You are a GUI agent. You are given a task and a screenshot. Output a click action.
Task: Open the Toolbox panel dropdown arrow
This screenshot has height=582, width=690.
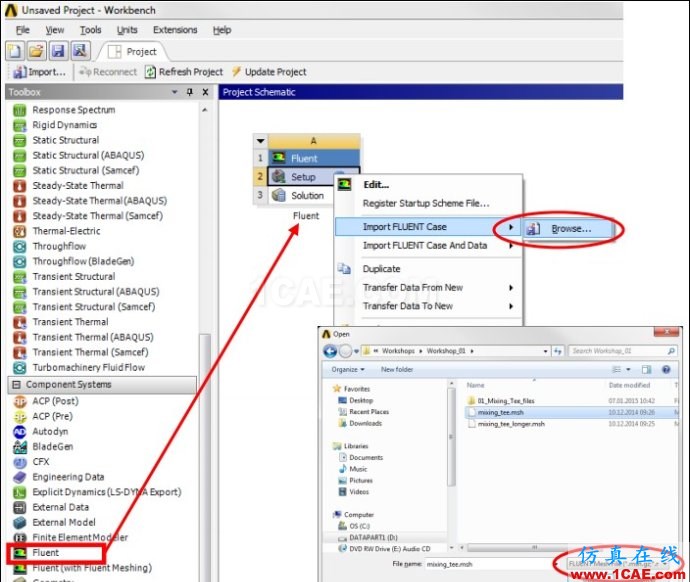click(175, 92)
